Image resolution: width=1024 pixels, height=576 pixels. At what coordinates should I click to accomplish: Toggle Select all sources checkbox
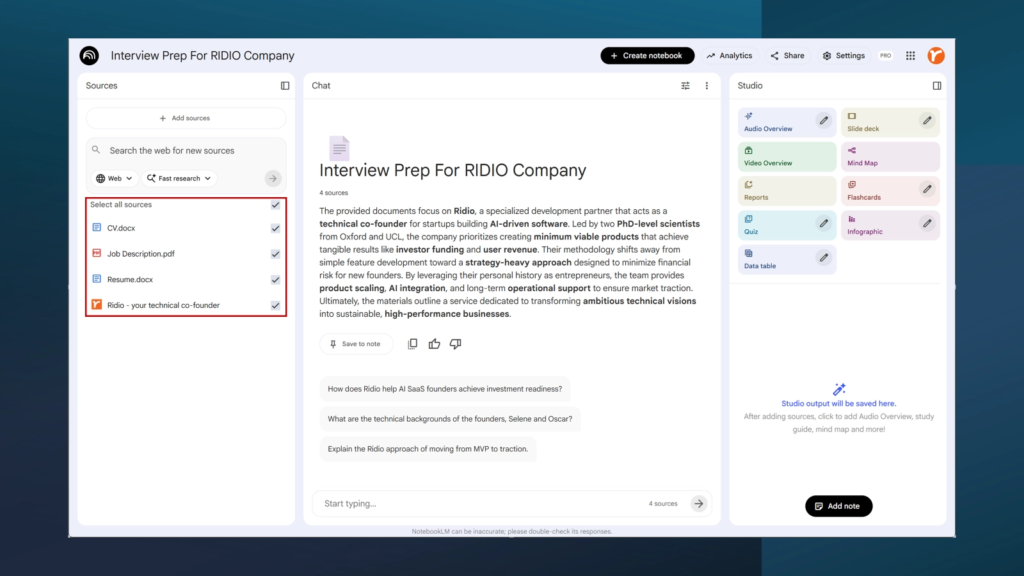pos(275,205)
